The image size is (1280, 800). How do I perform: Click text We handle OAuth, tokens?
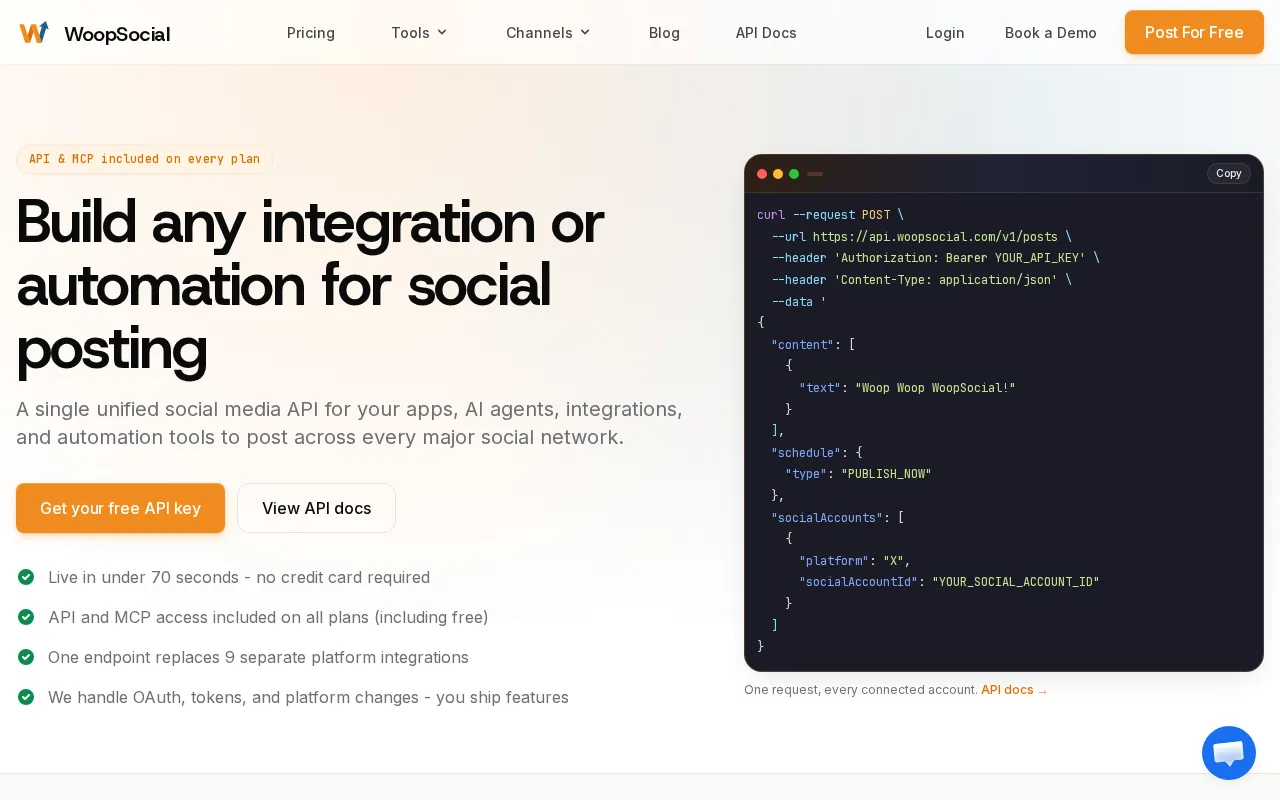[x=308, y=697]
